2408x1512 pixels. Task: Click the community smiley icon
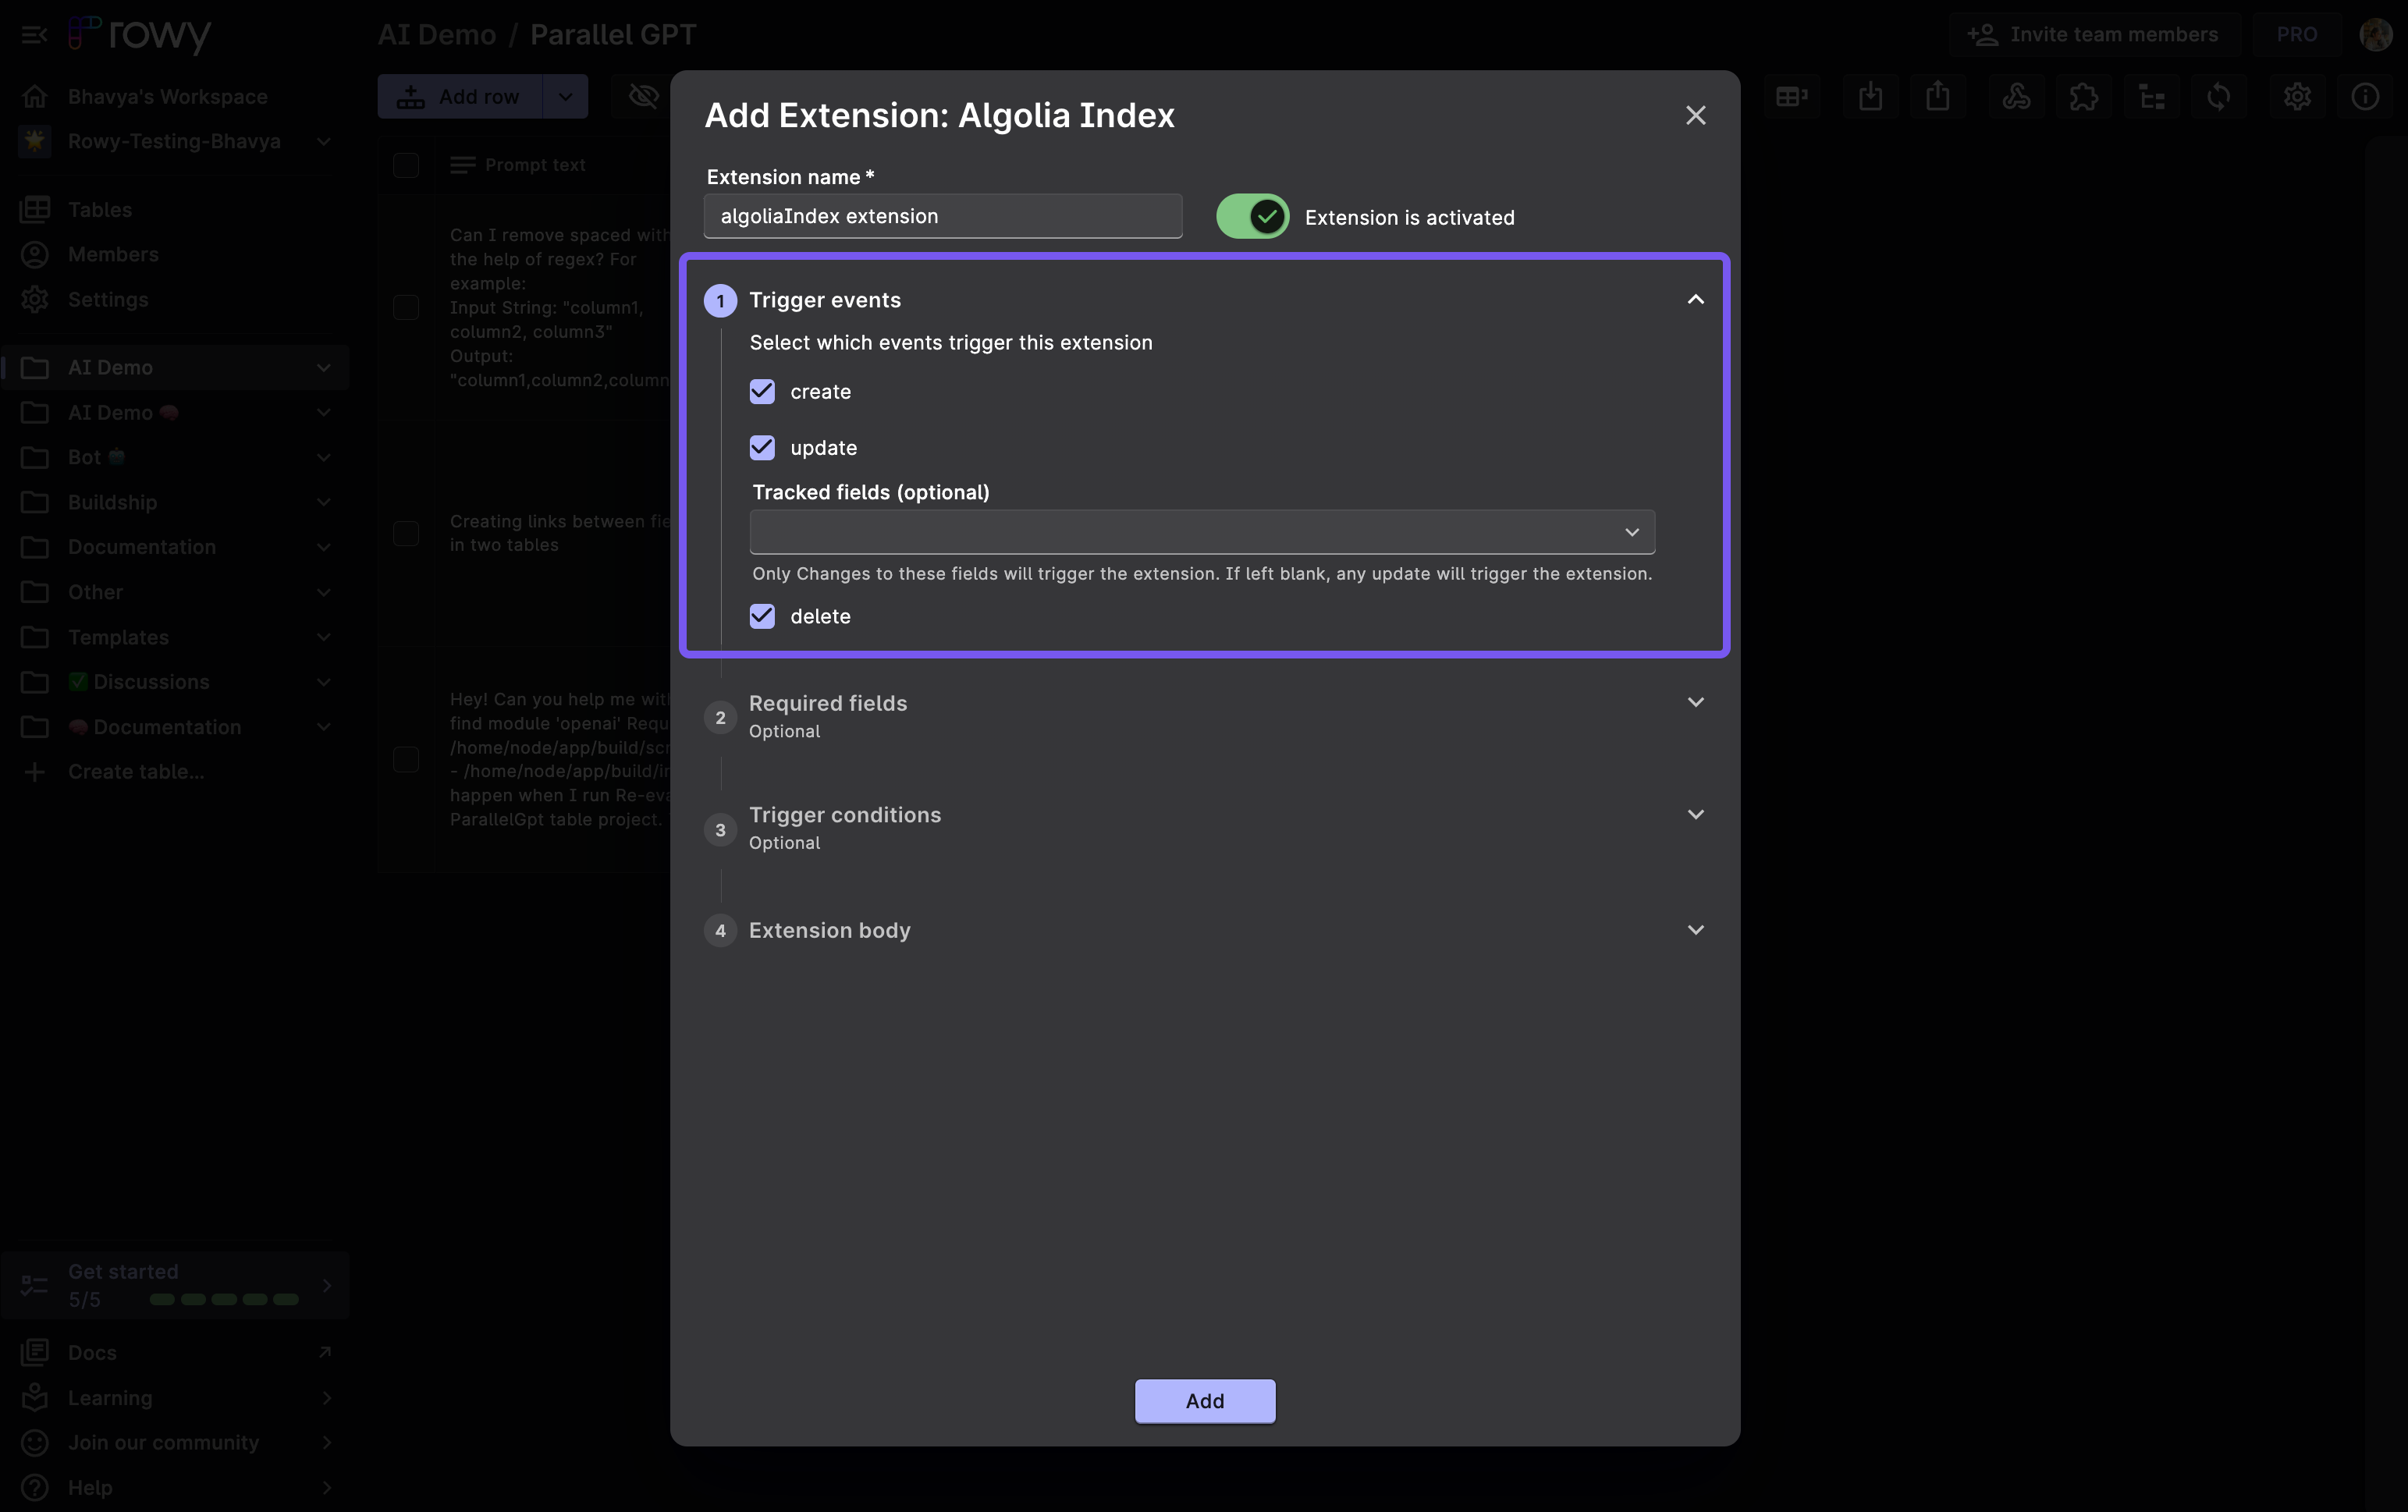coord(35,1442)
